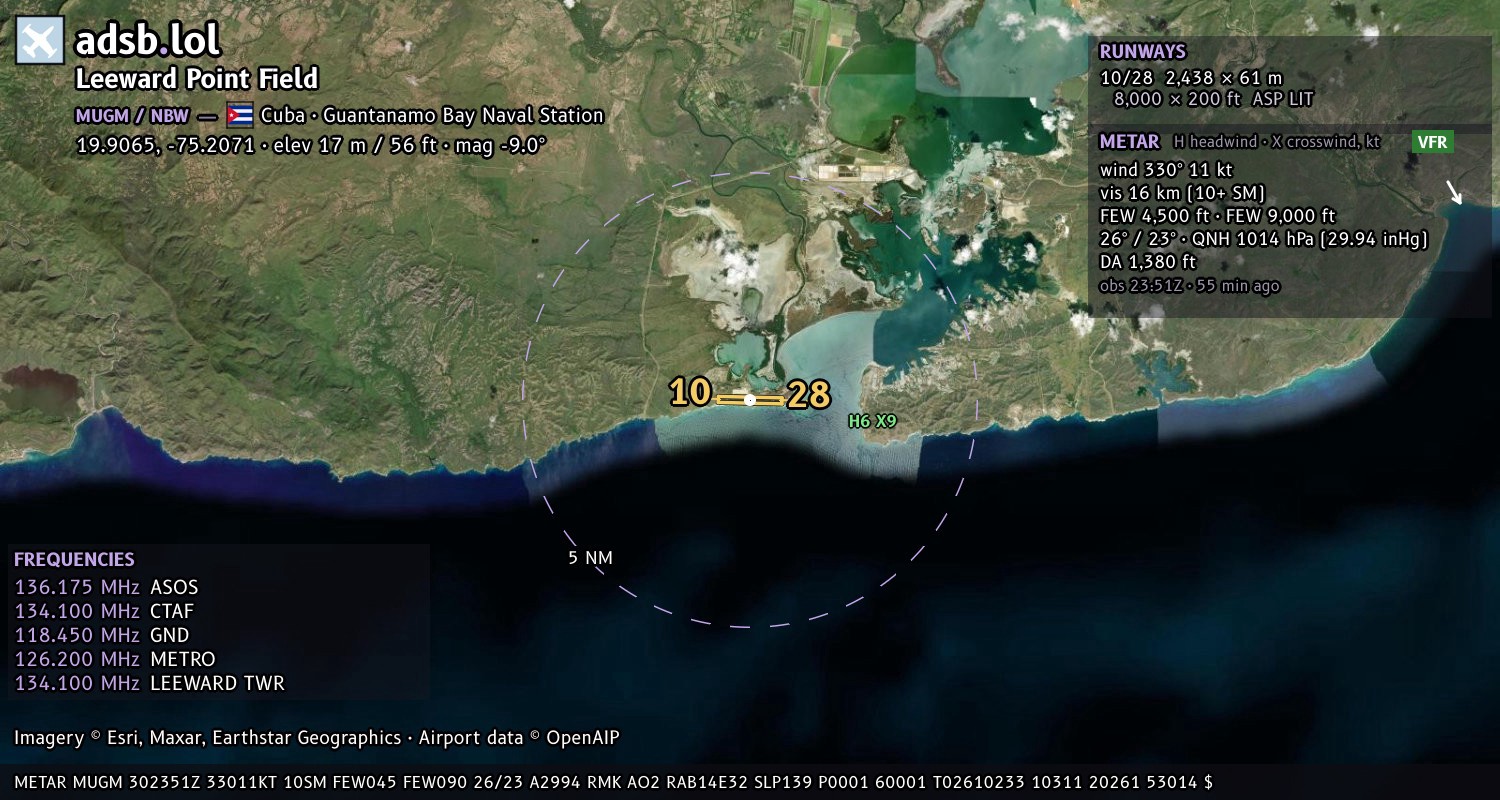
Task: Click the adsb.lol airplane logo icon
Action: (x=40, y=40)
